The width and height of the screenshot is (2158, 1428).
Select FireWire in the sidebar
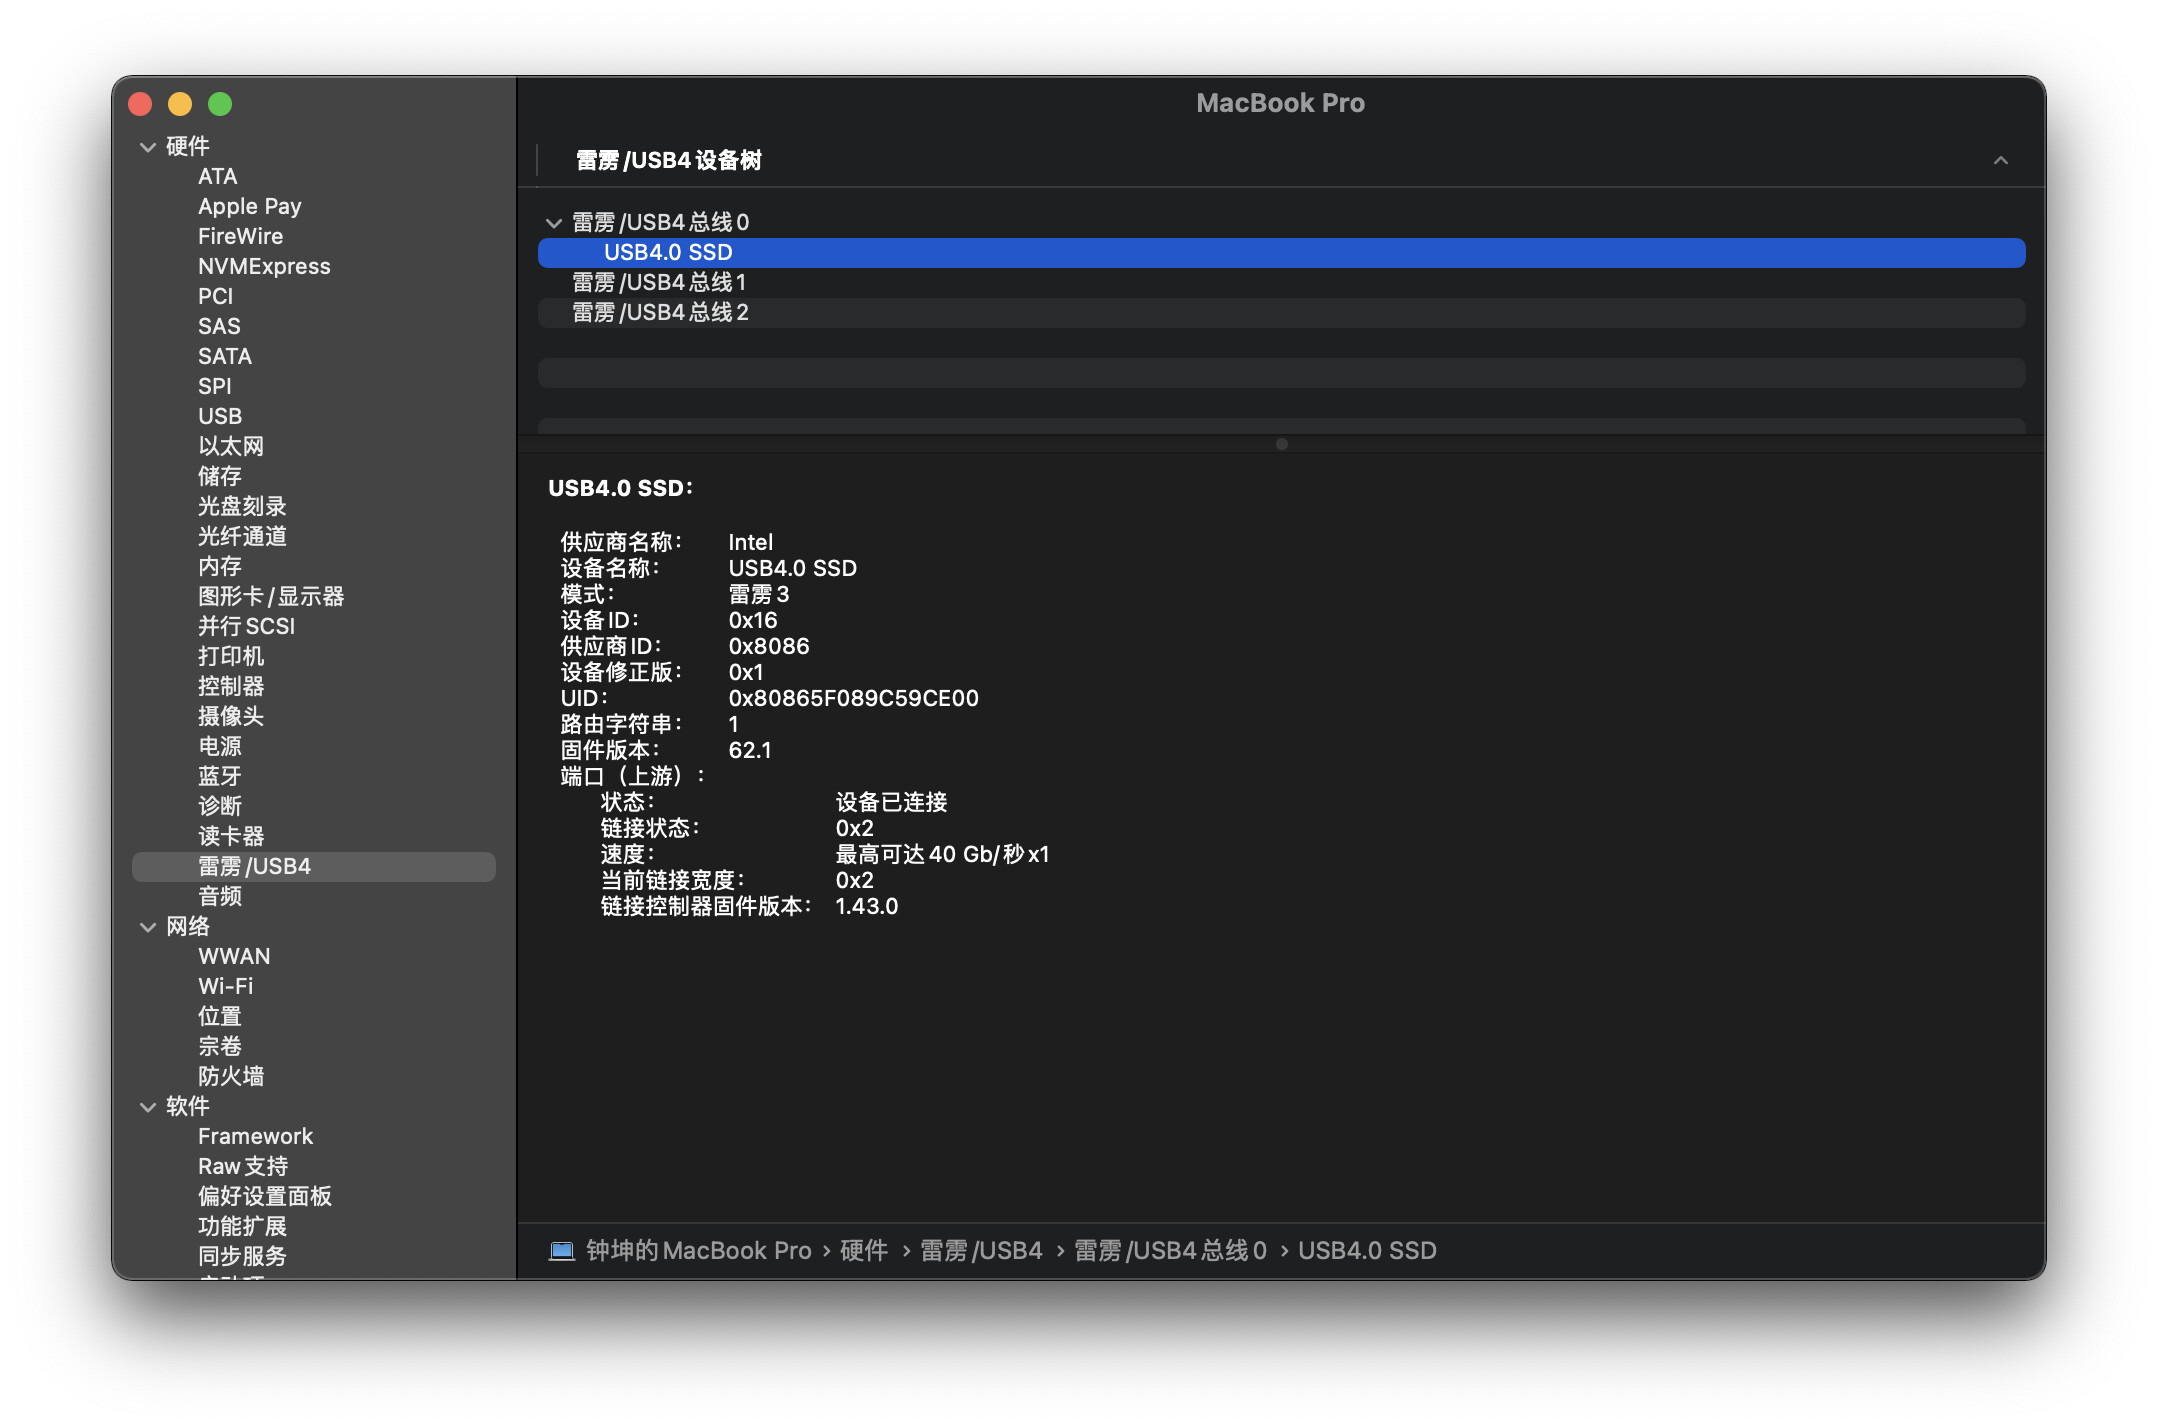pos(240,237)
